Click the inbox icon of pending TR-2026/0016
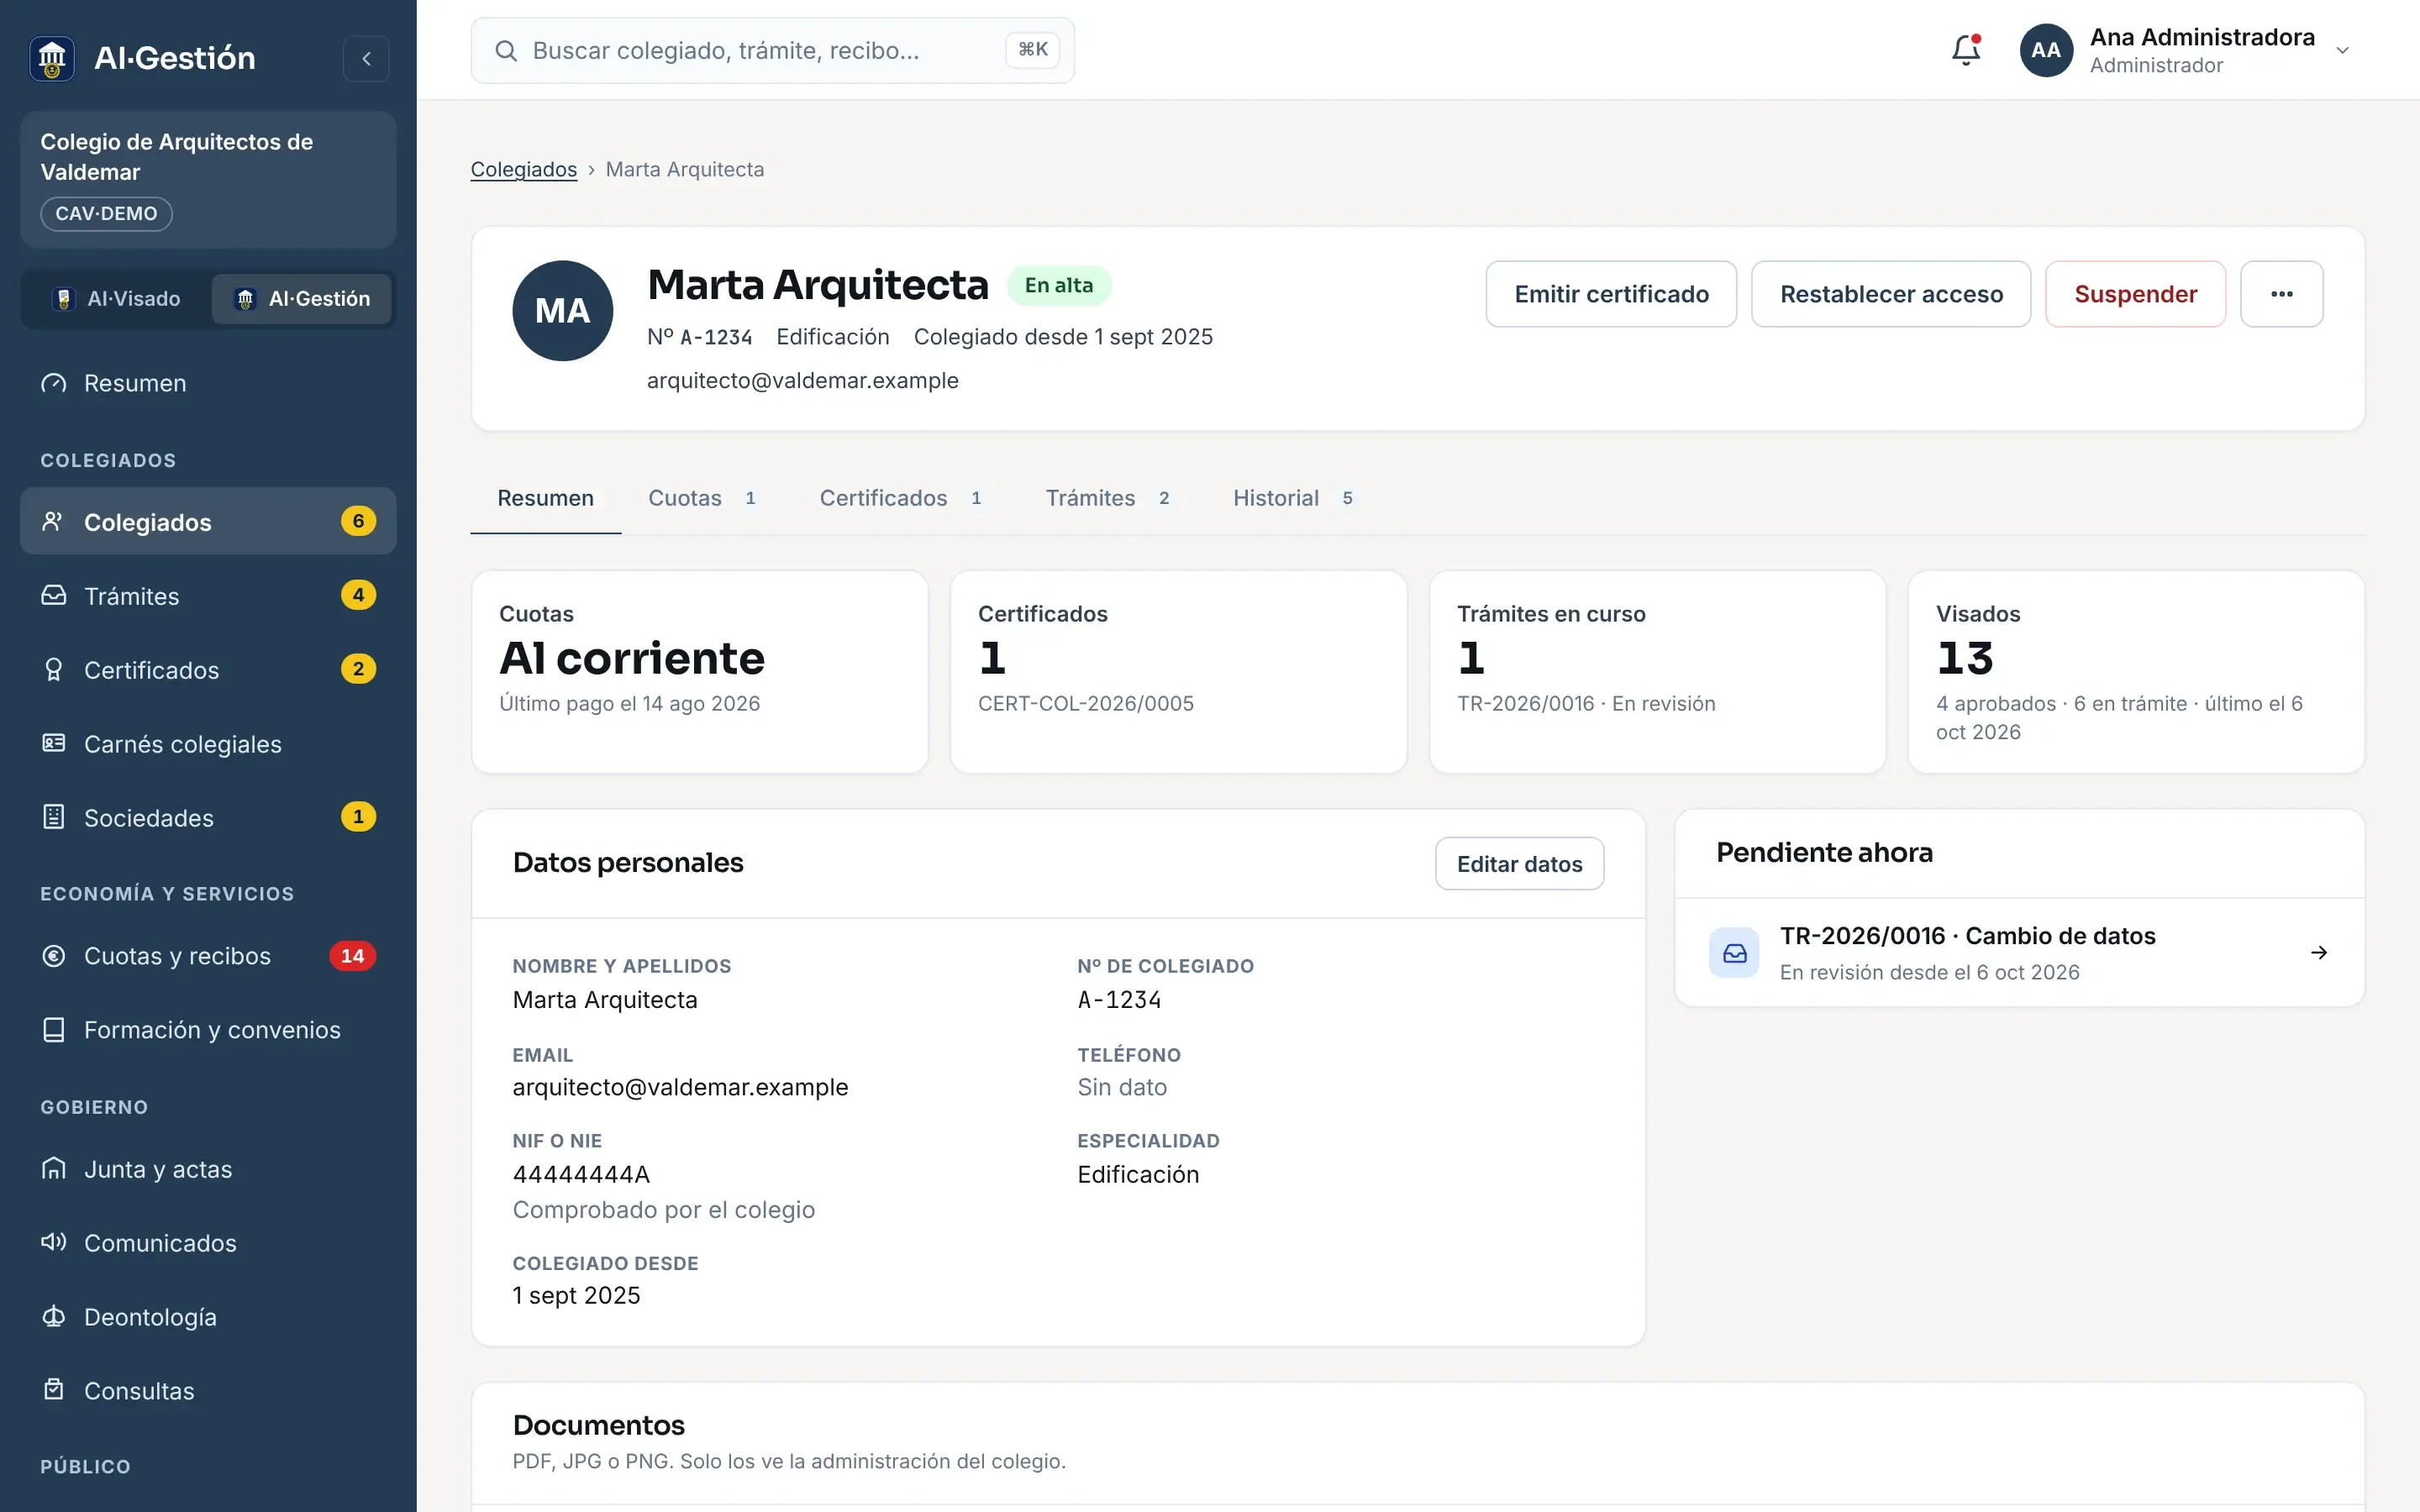The height and width of the screenshot is (1512, 2420). 1734,953
